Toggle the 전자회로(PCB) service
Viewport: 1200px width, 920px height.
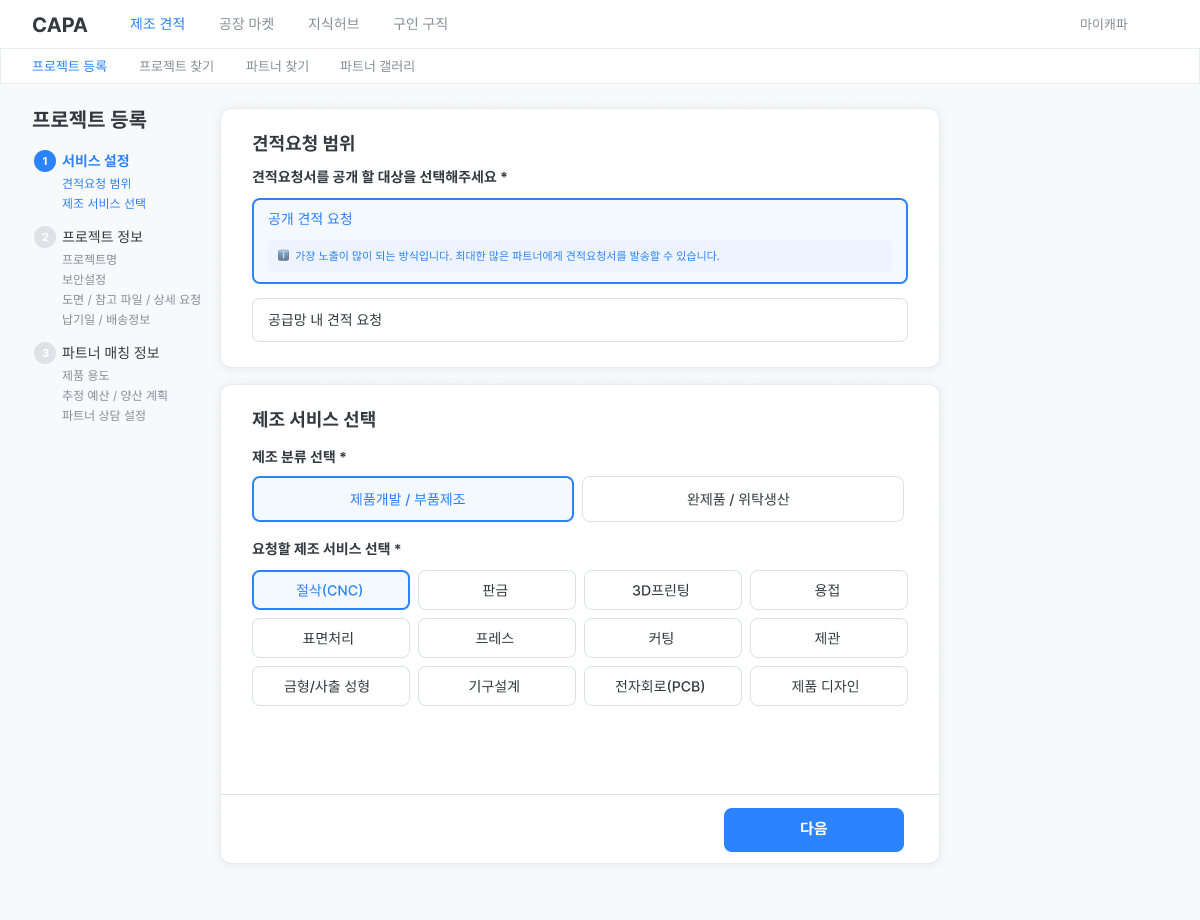coord(662,686)
